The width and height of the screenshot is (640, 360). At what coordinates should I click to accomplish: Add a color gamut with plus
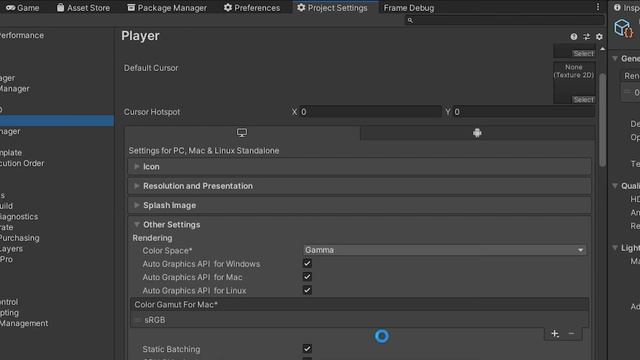click(555, 333)
